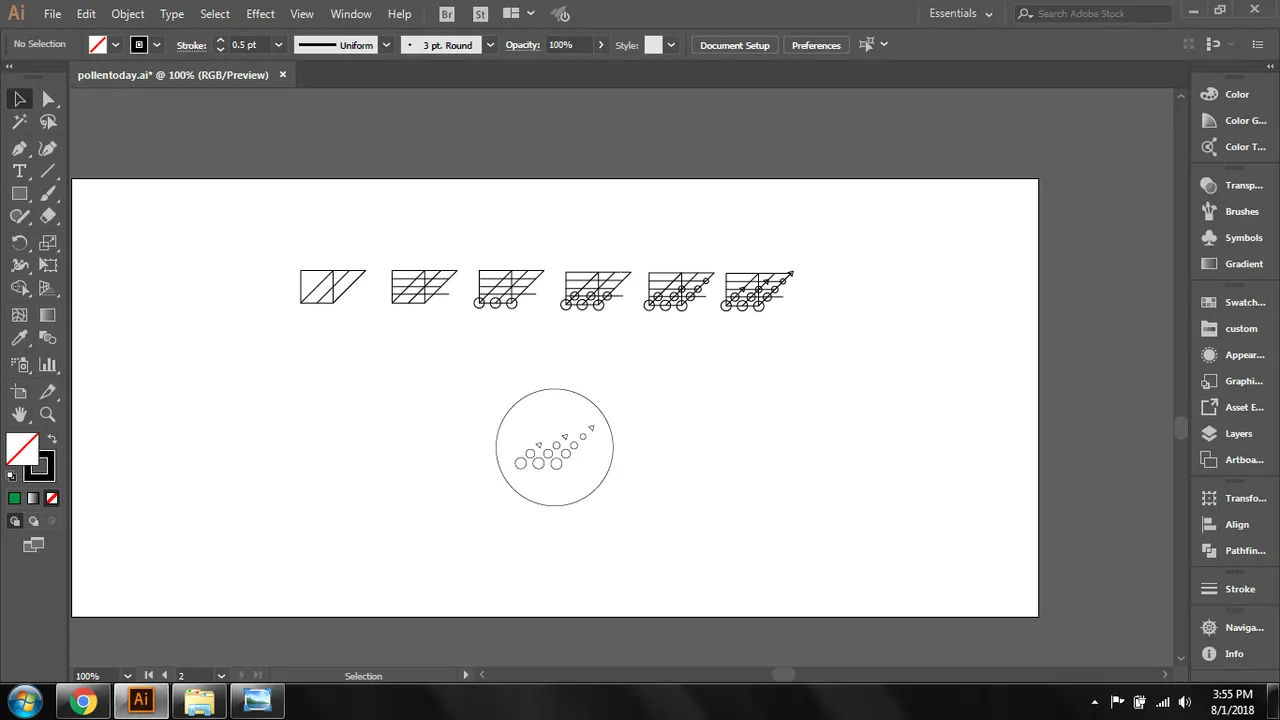The width and height of the screenshot is (1280, 720).
Task: Activate the Type tool
Action: (x=19, y=171)
